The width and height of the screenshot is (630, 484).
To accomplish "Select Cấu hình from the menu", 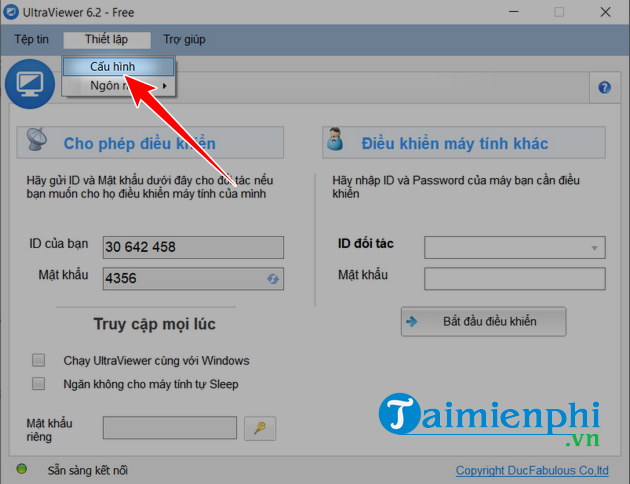I will click(x=118, y=66).
